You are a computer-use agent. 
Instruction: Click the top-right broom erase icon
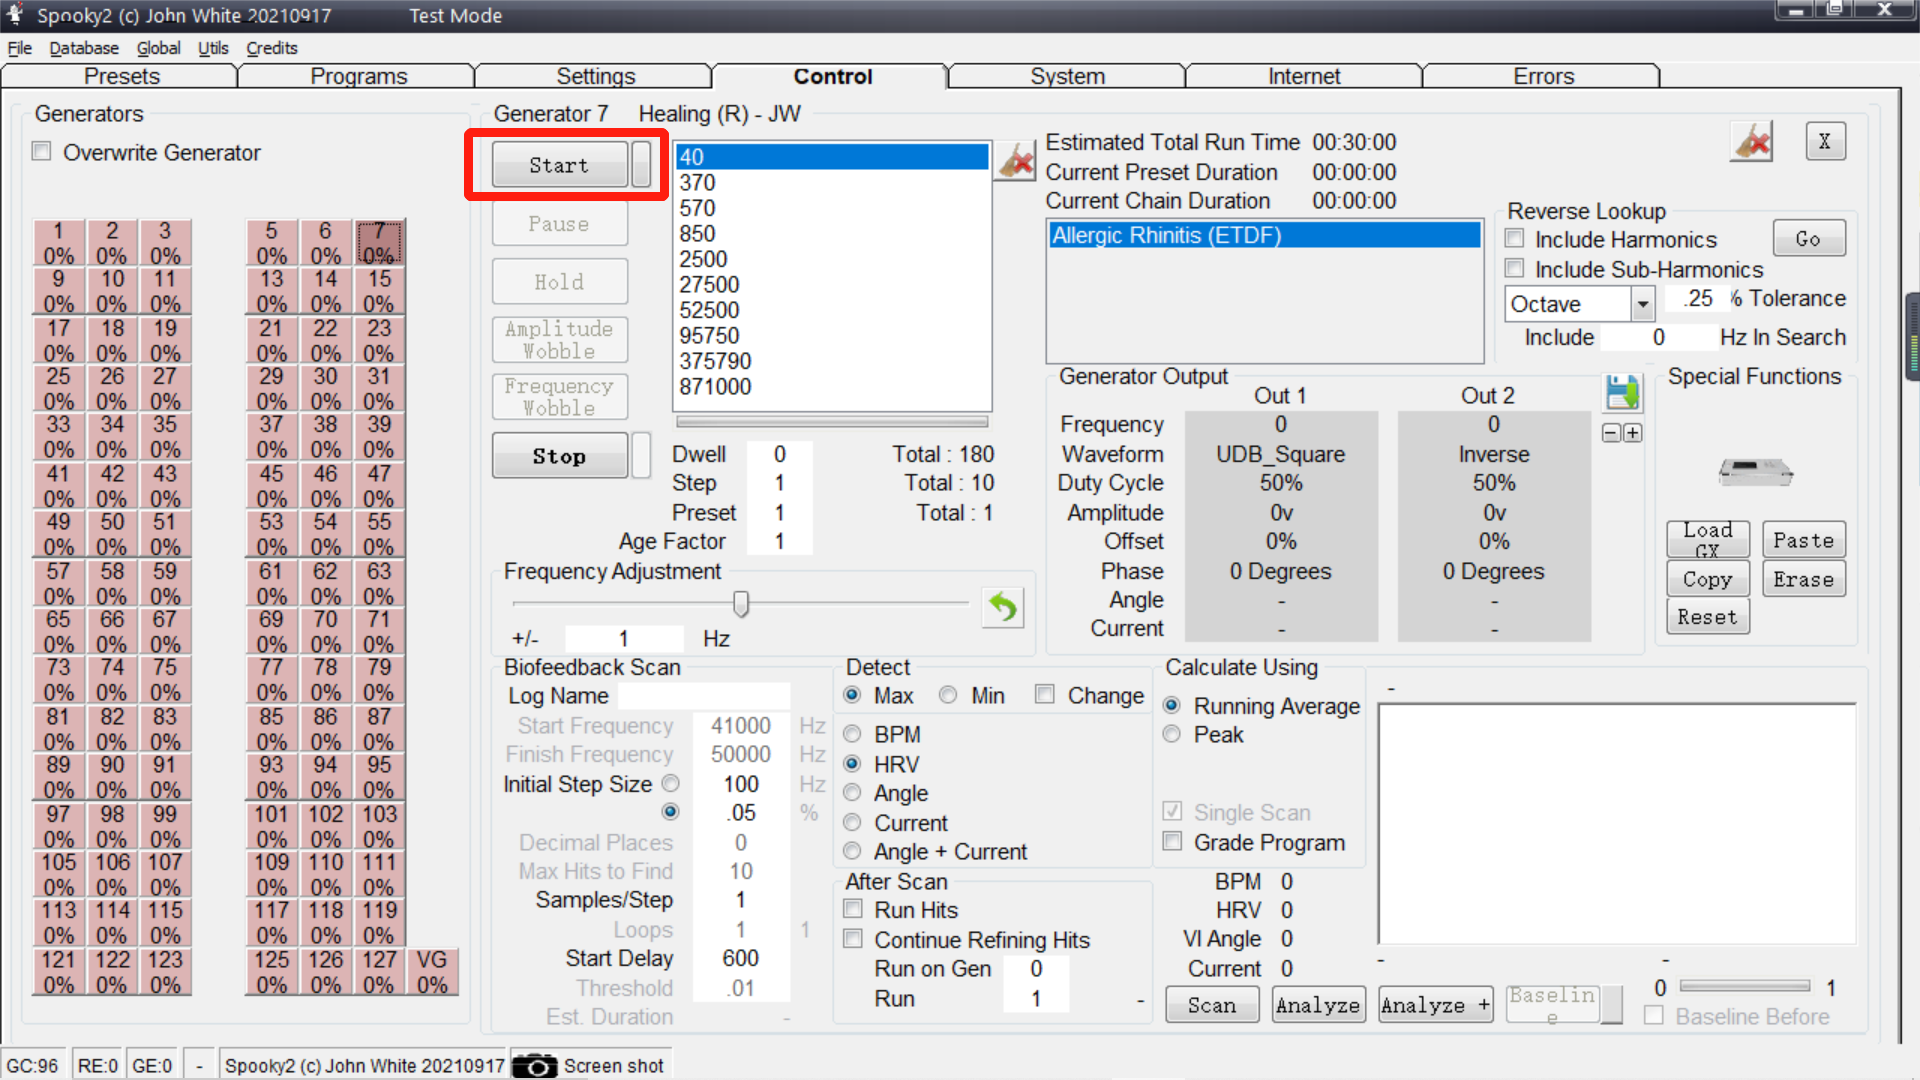[x=1752, y=142]
